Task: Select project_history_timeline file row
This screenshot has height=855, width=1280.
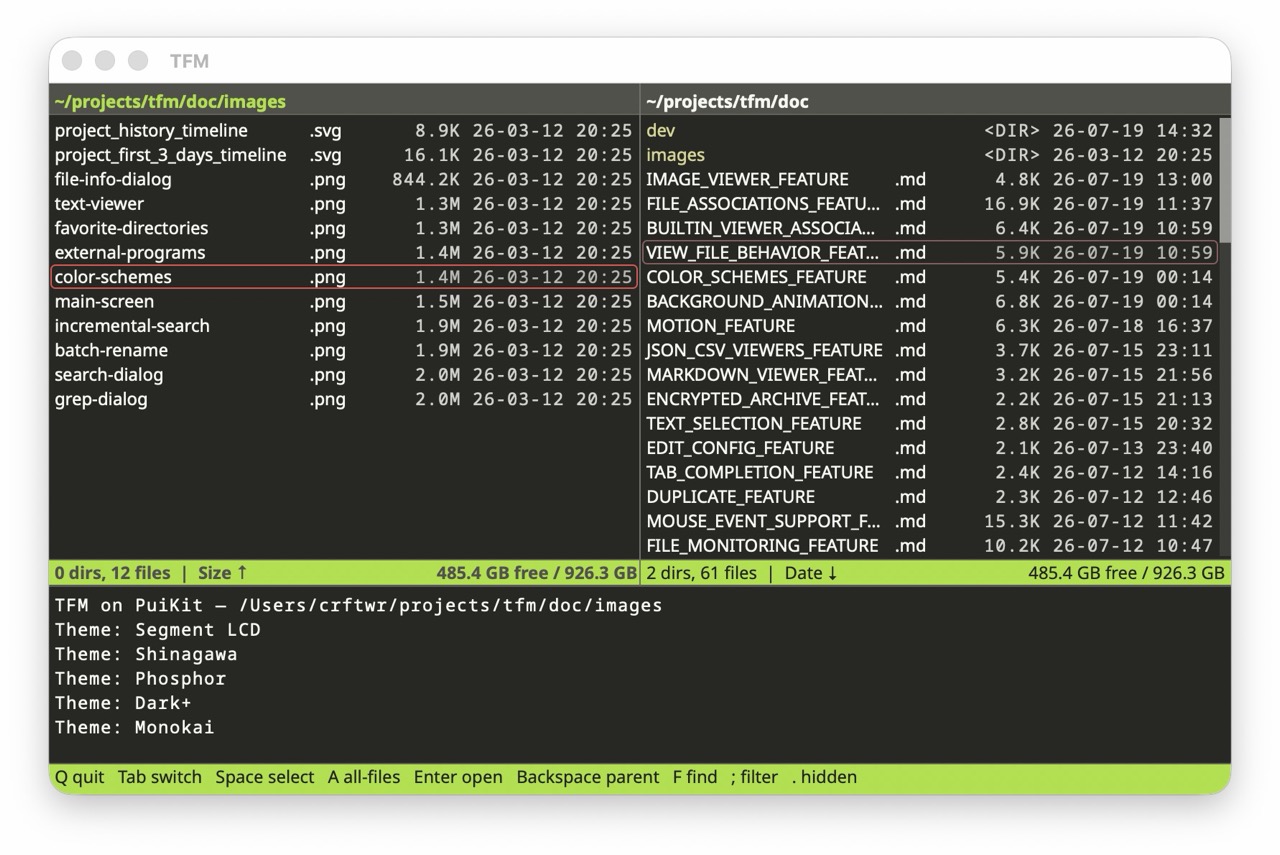Action: 344,131
